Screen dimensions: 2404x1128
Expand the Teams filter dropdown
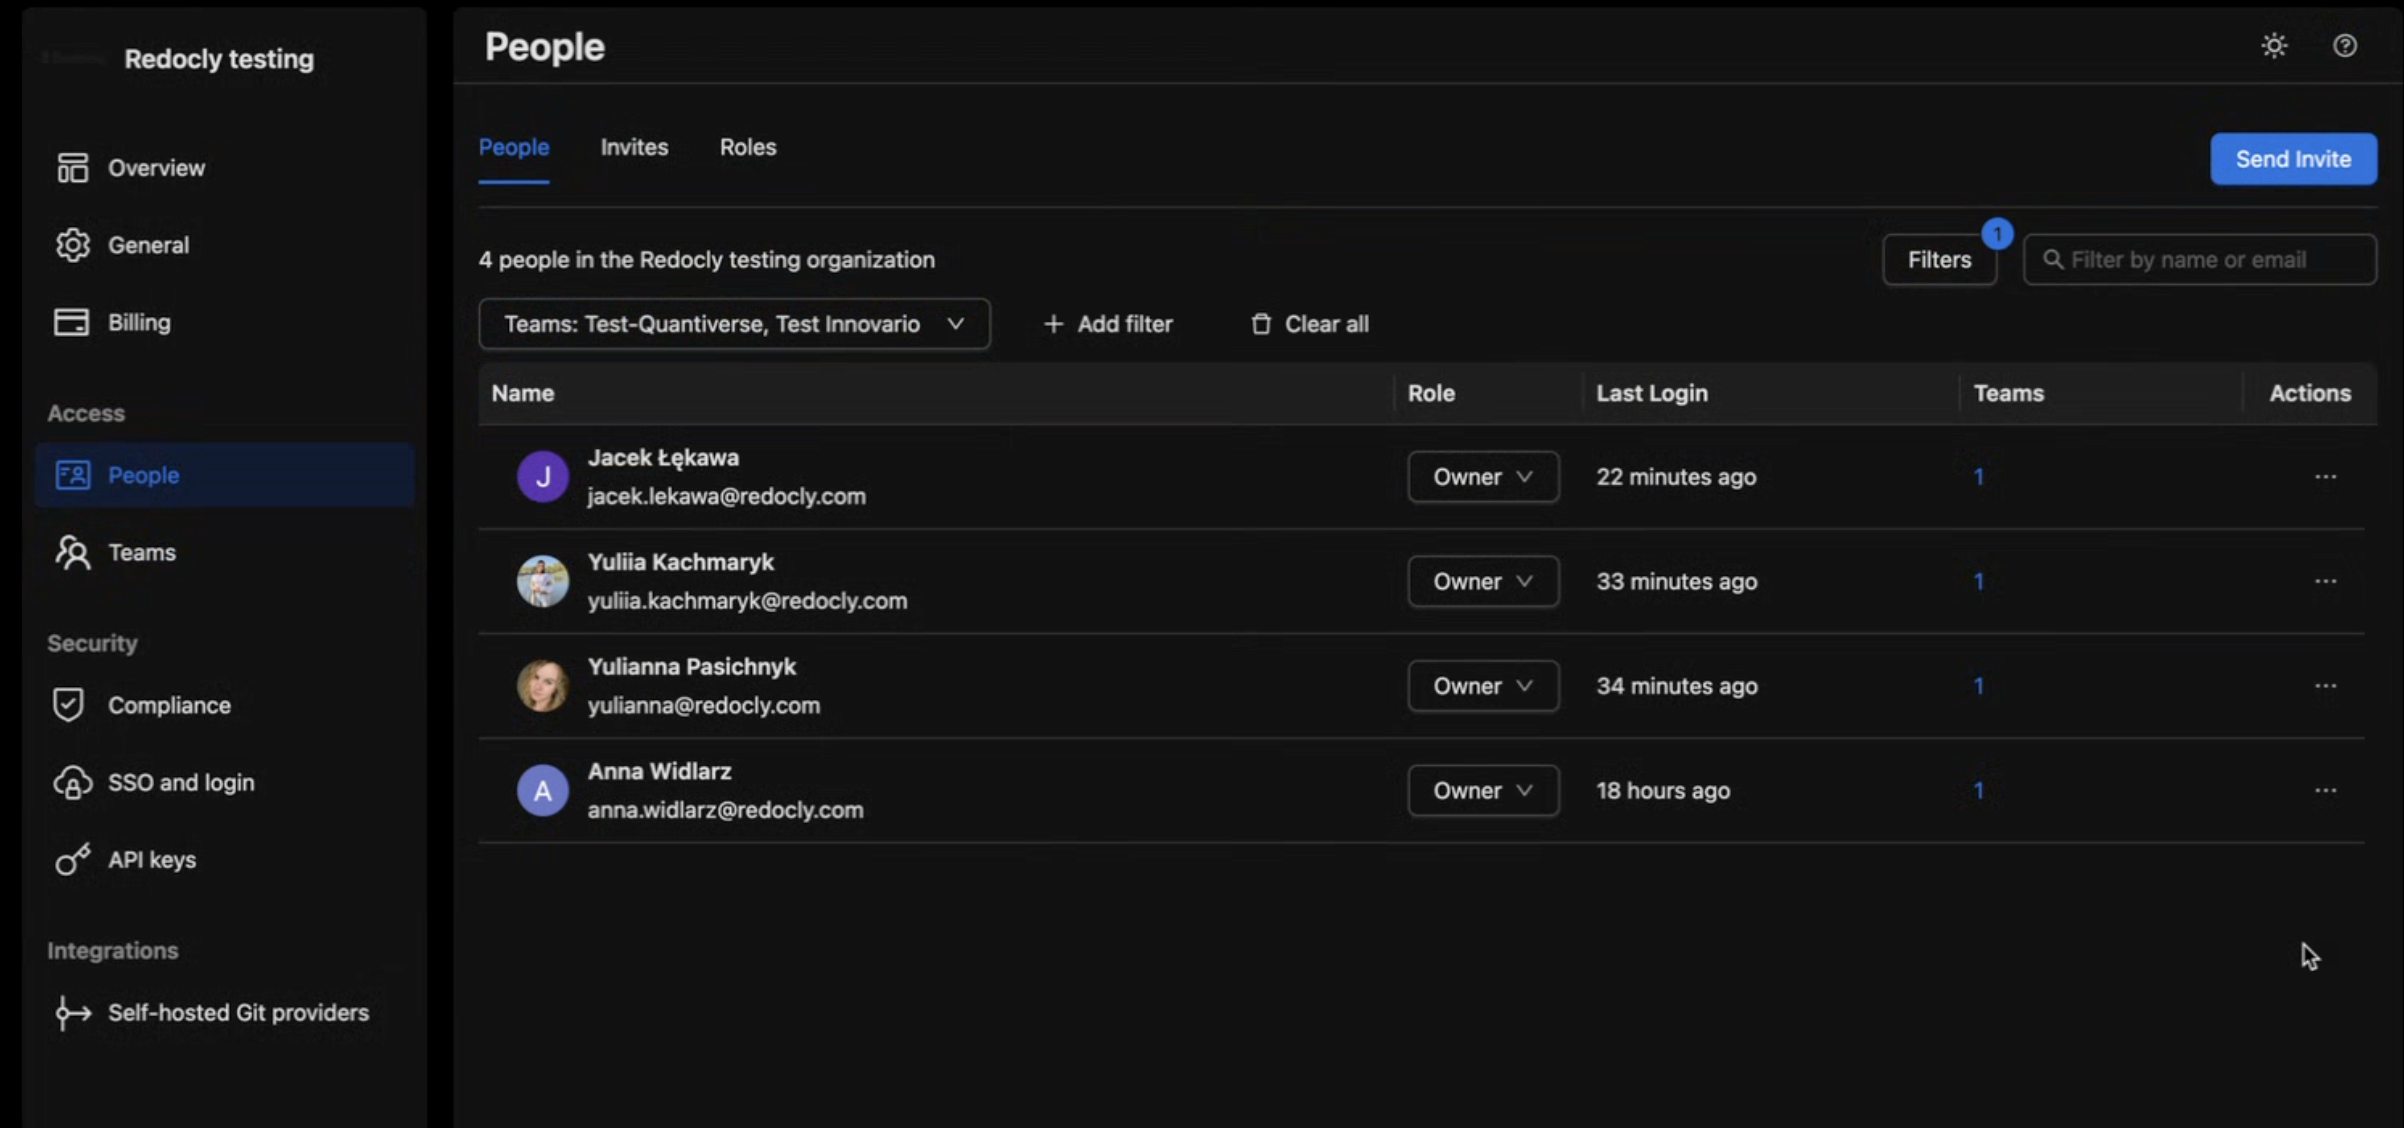[x=735, y=324]
